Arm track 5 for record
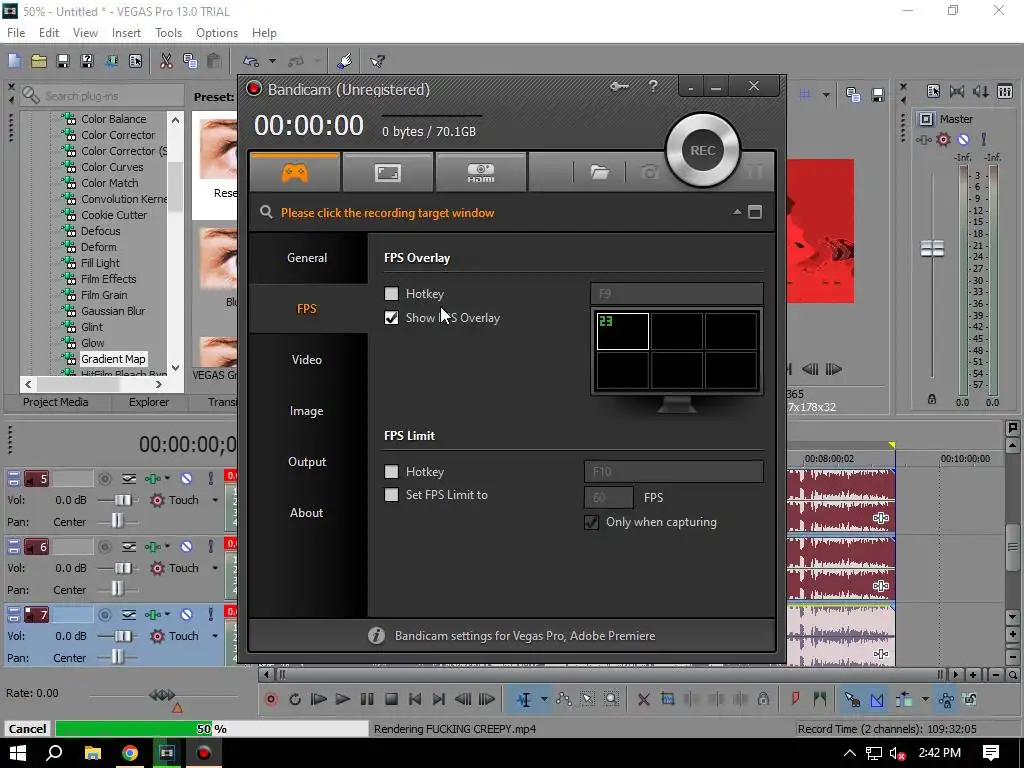 point(104,479)
